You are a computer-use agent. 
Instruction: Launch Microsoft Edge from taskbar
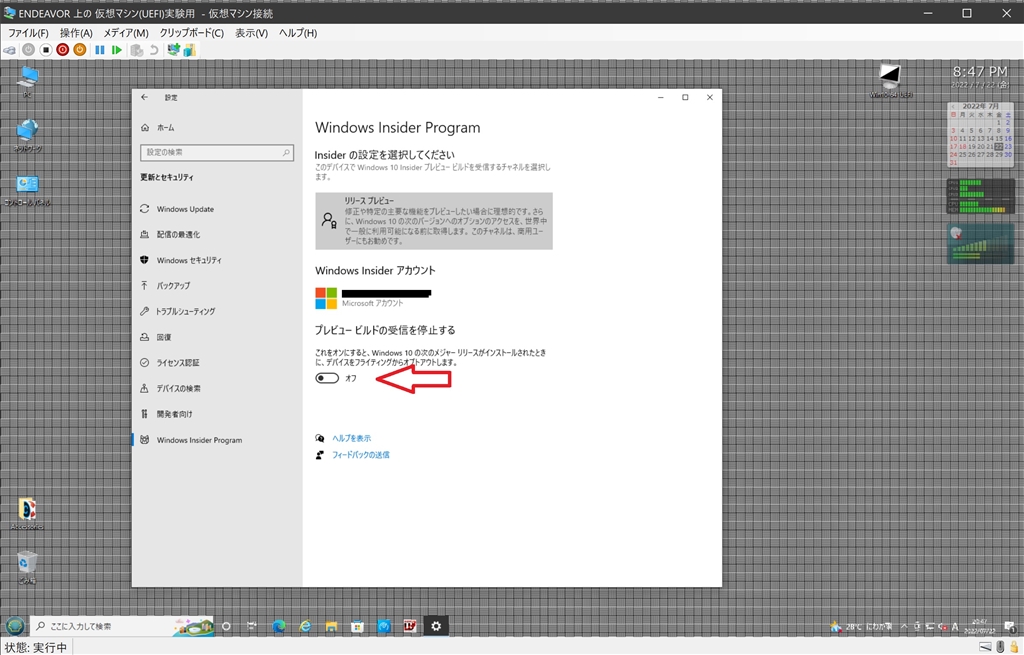click(x=279, y=626)
